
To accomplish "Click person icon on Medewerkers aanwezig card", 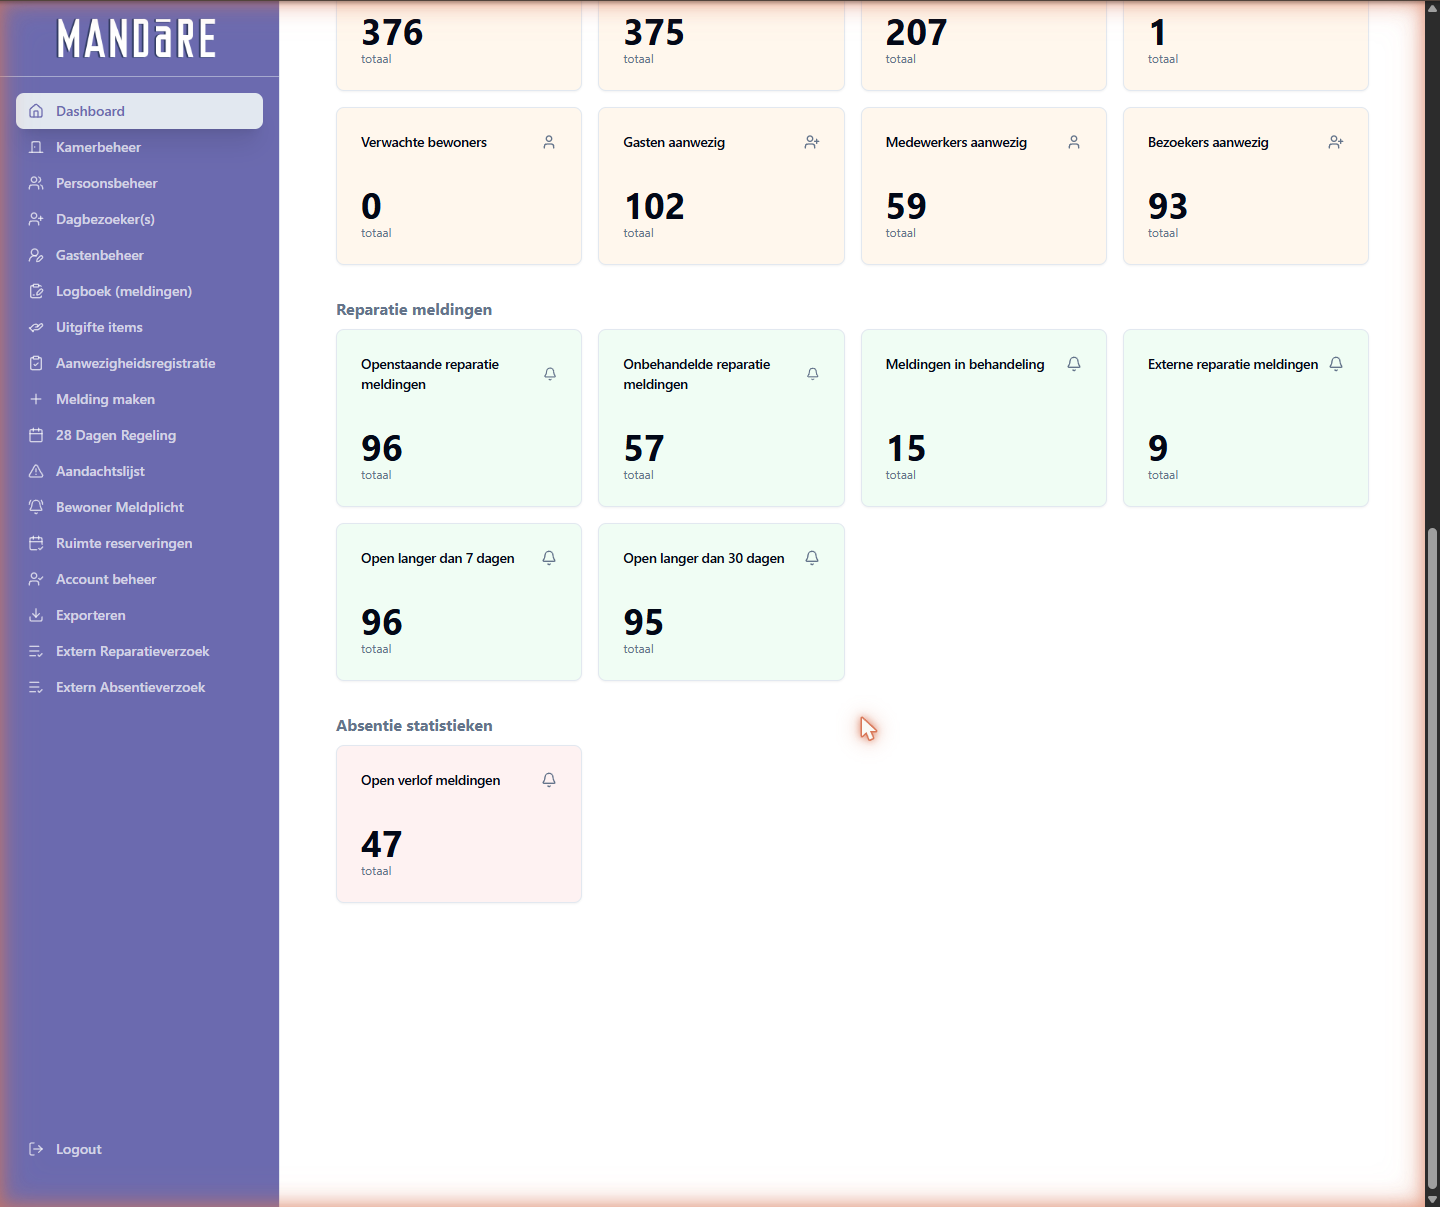I will point(1074,142).
